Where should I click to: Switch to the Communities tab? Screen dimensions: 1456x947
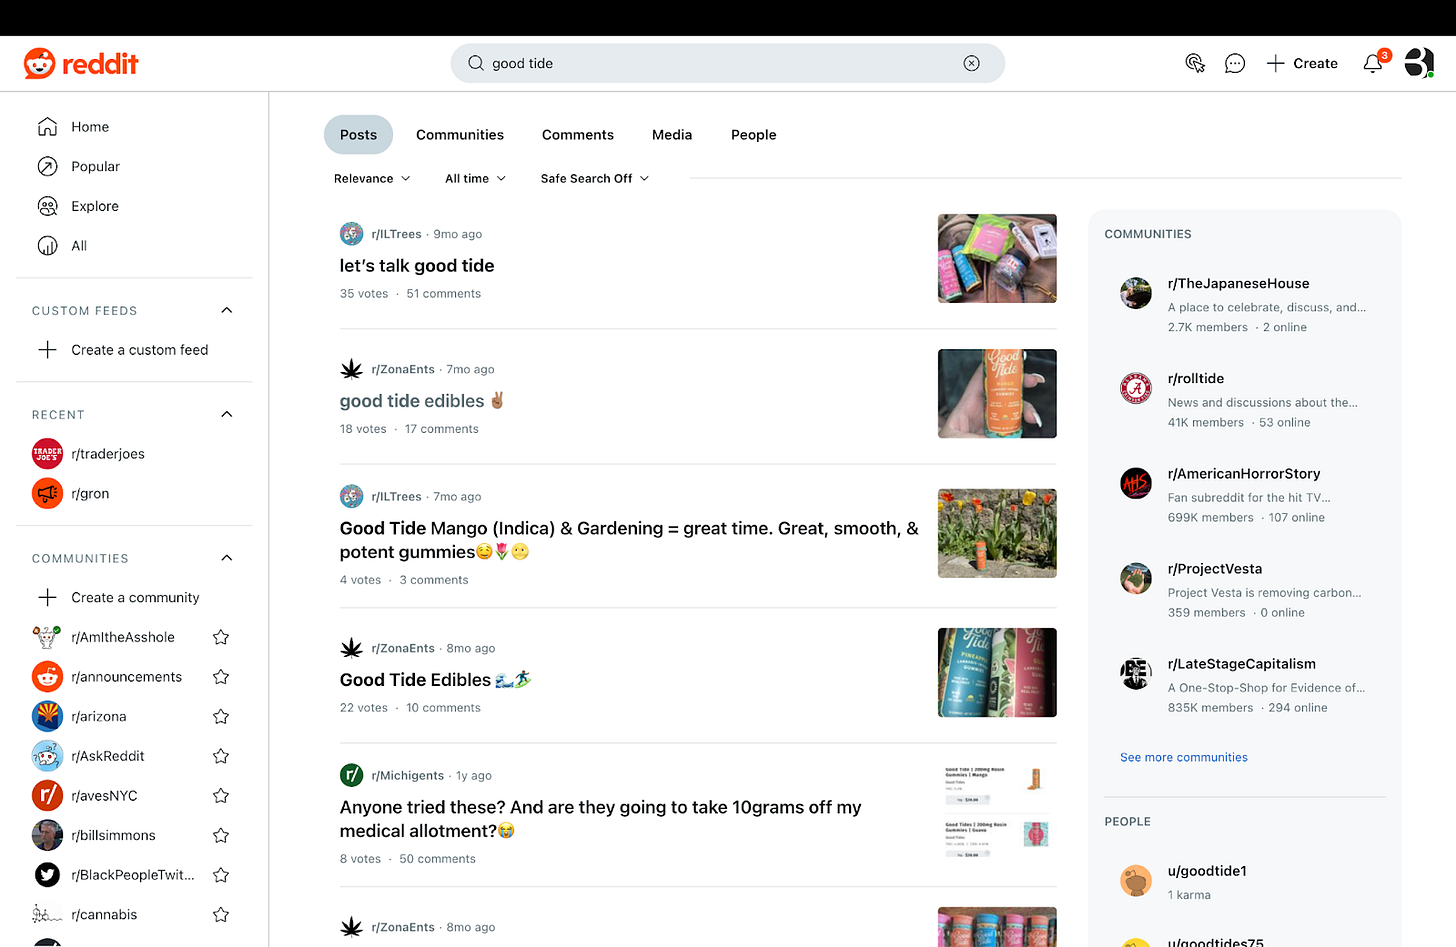coord(460,135)
